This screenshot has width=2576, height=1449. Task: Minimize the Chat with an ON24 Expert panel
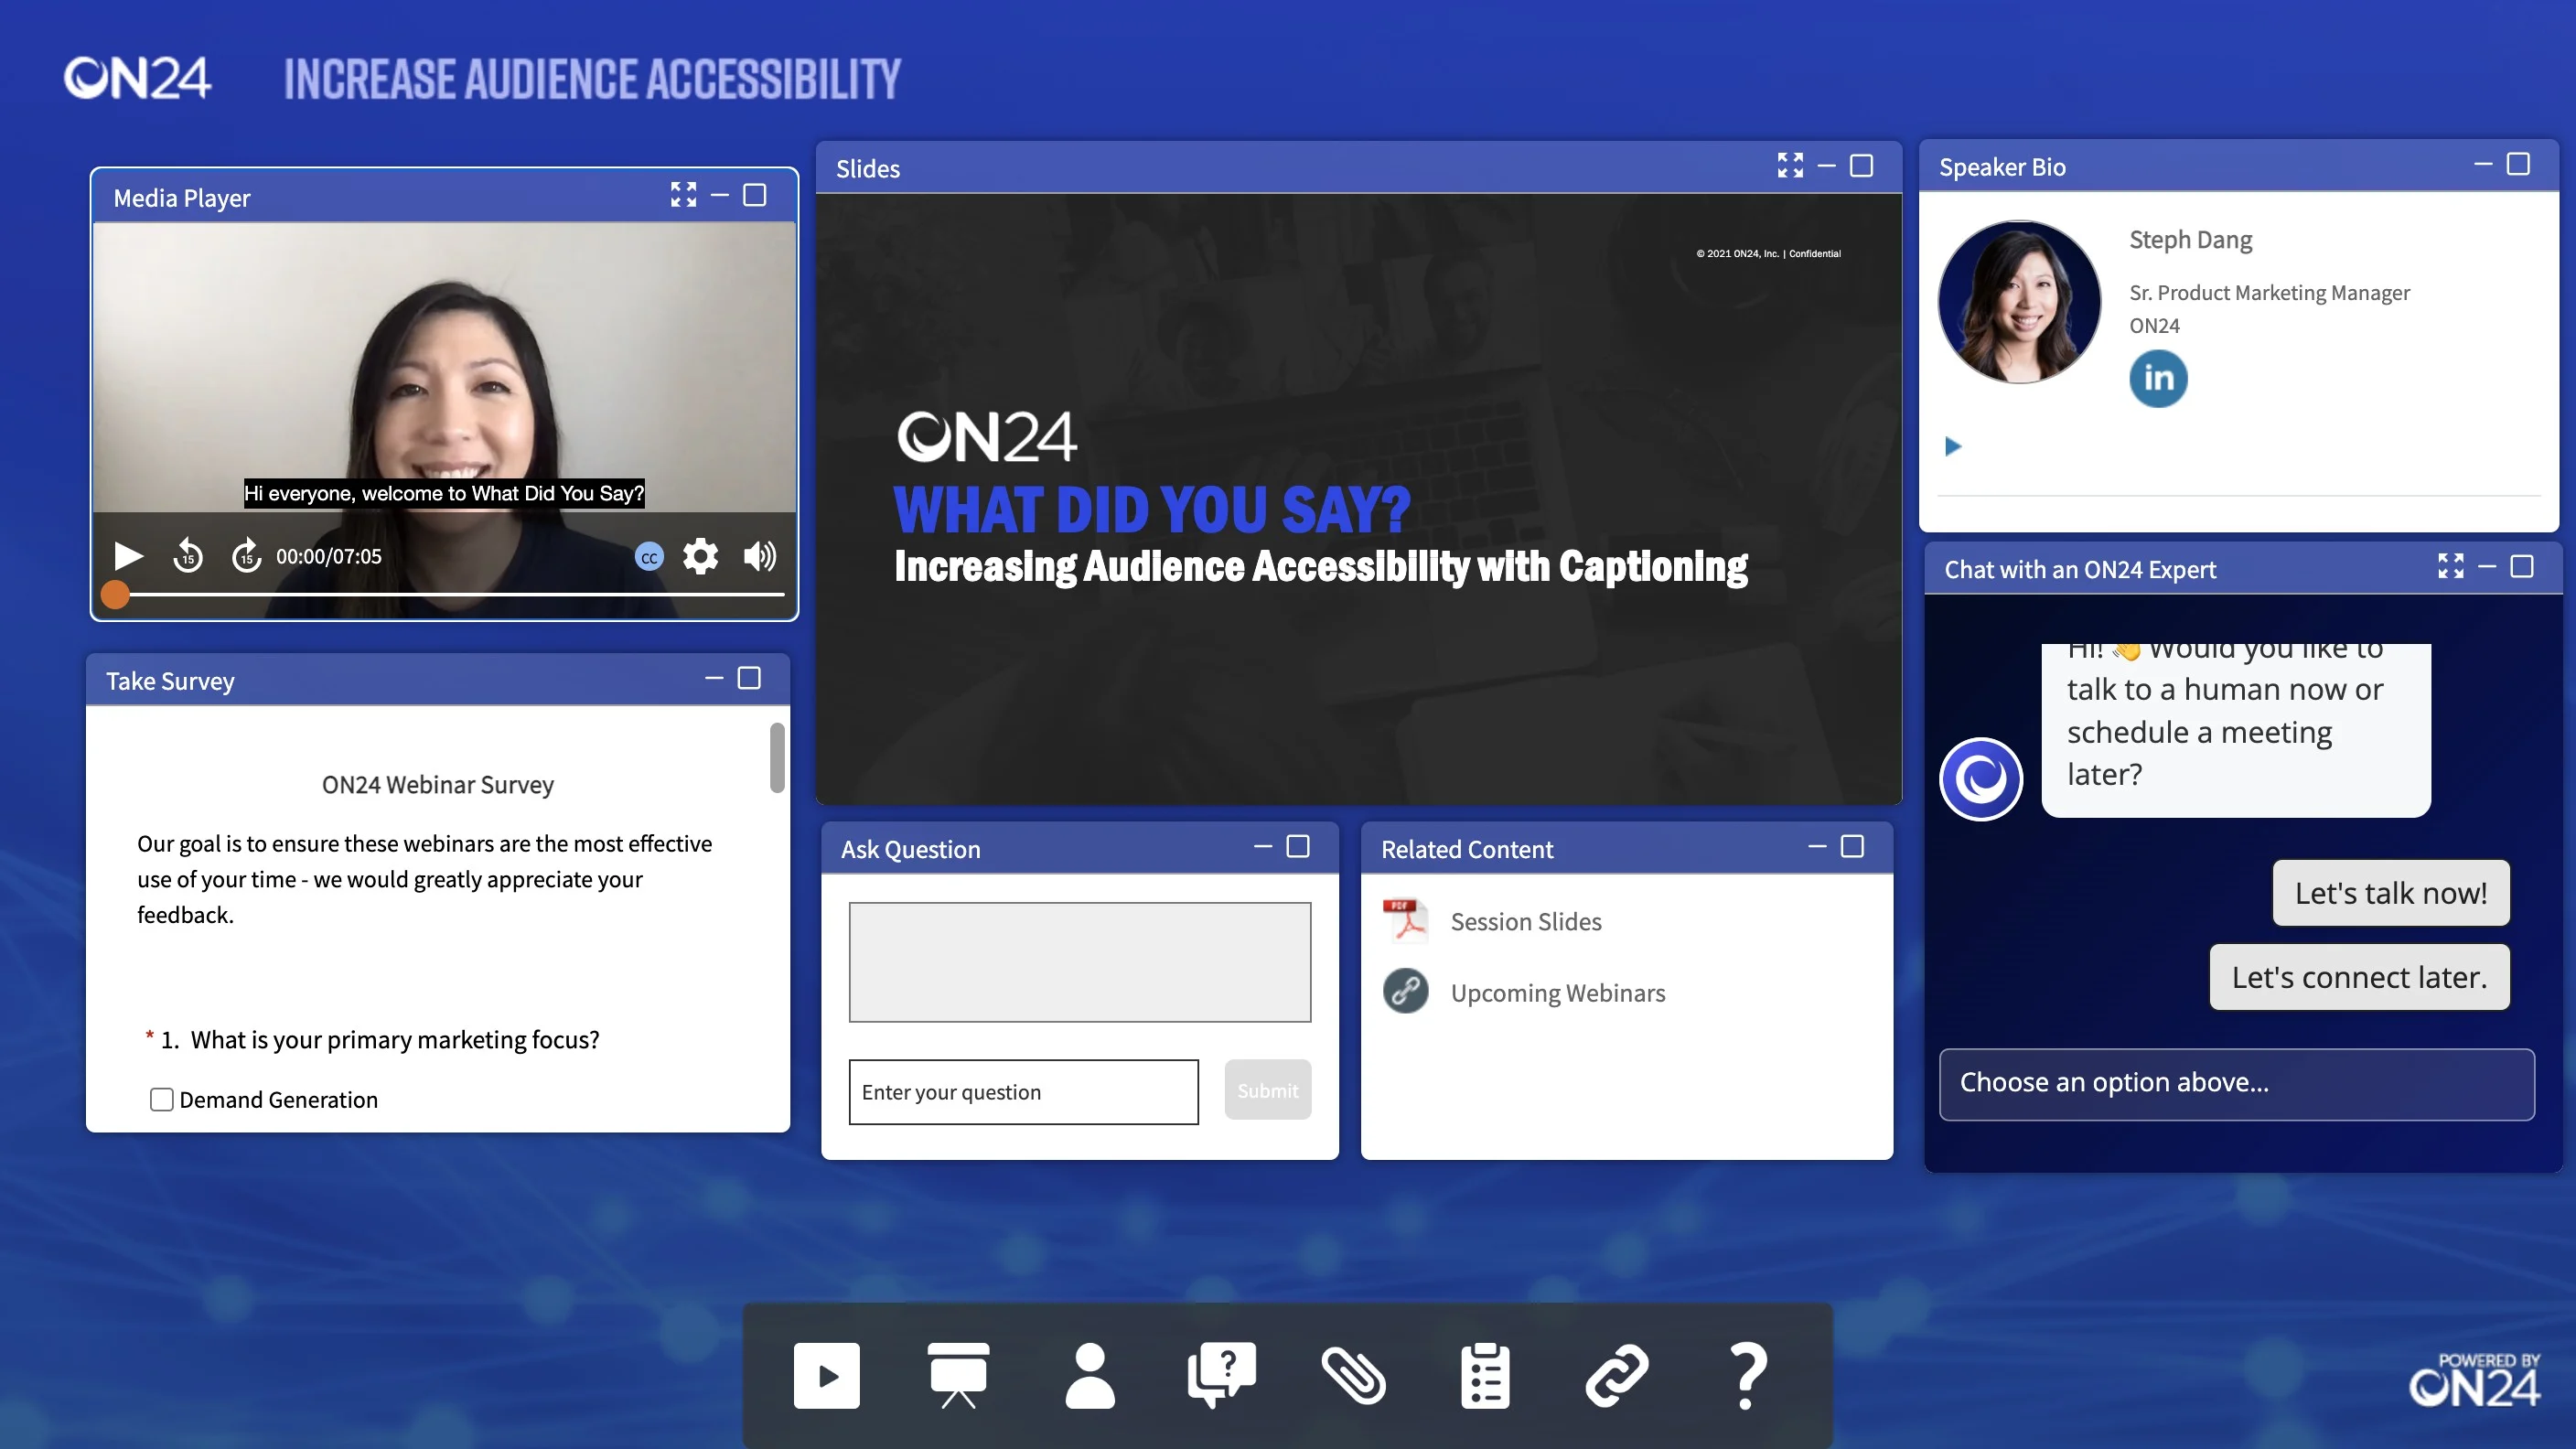(2487, 566)
